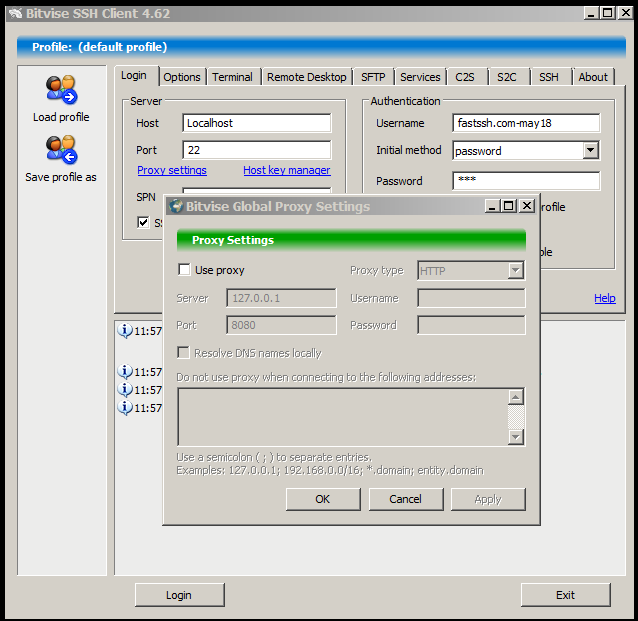Click the Port field containing 22

pyautogui.click(x=257, y=150)
